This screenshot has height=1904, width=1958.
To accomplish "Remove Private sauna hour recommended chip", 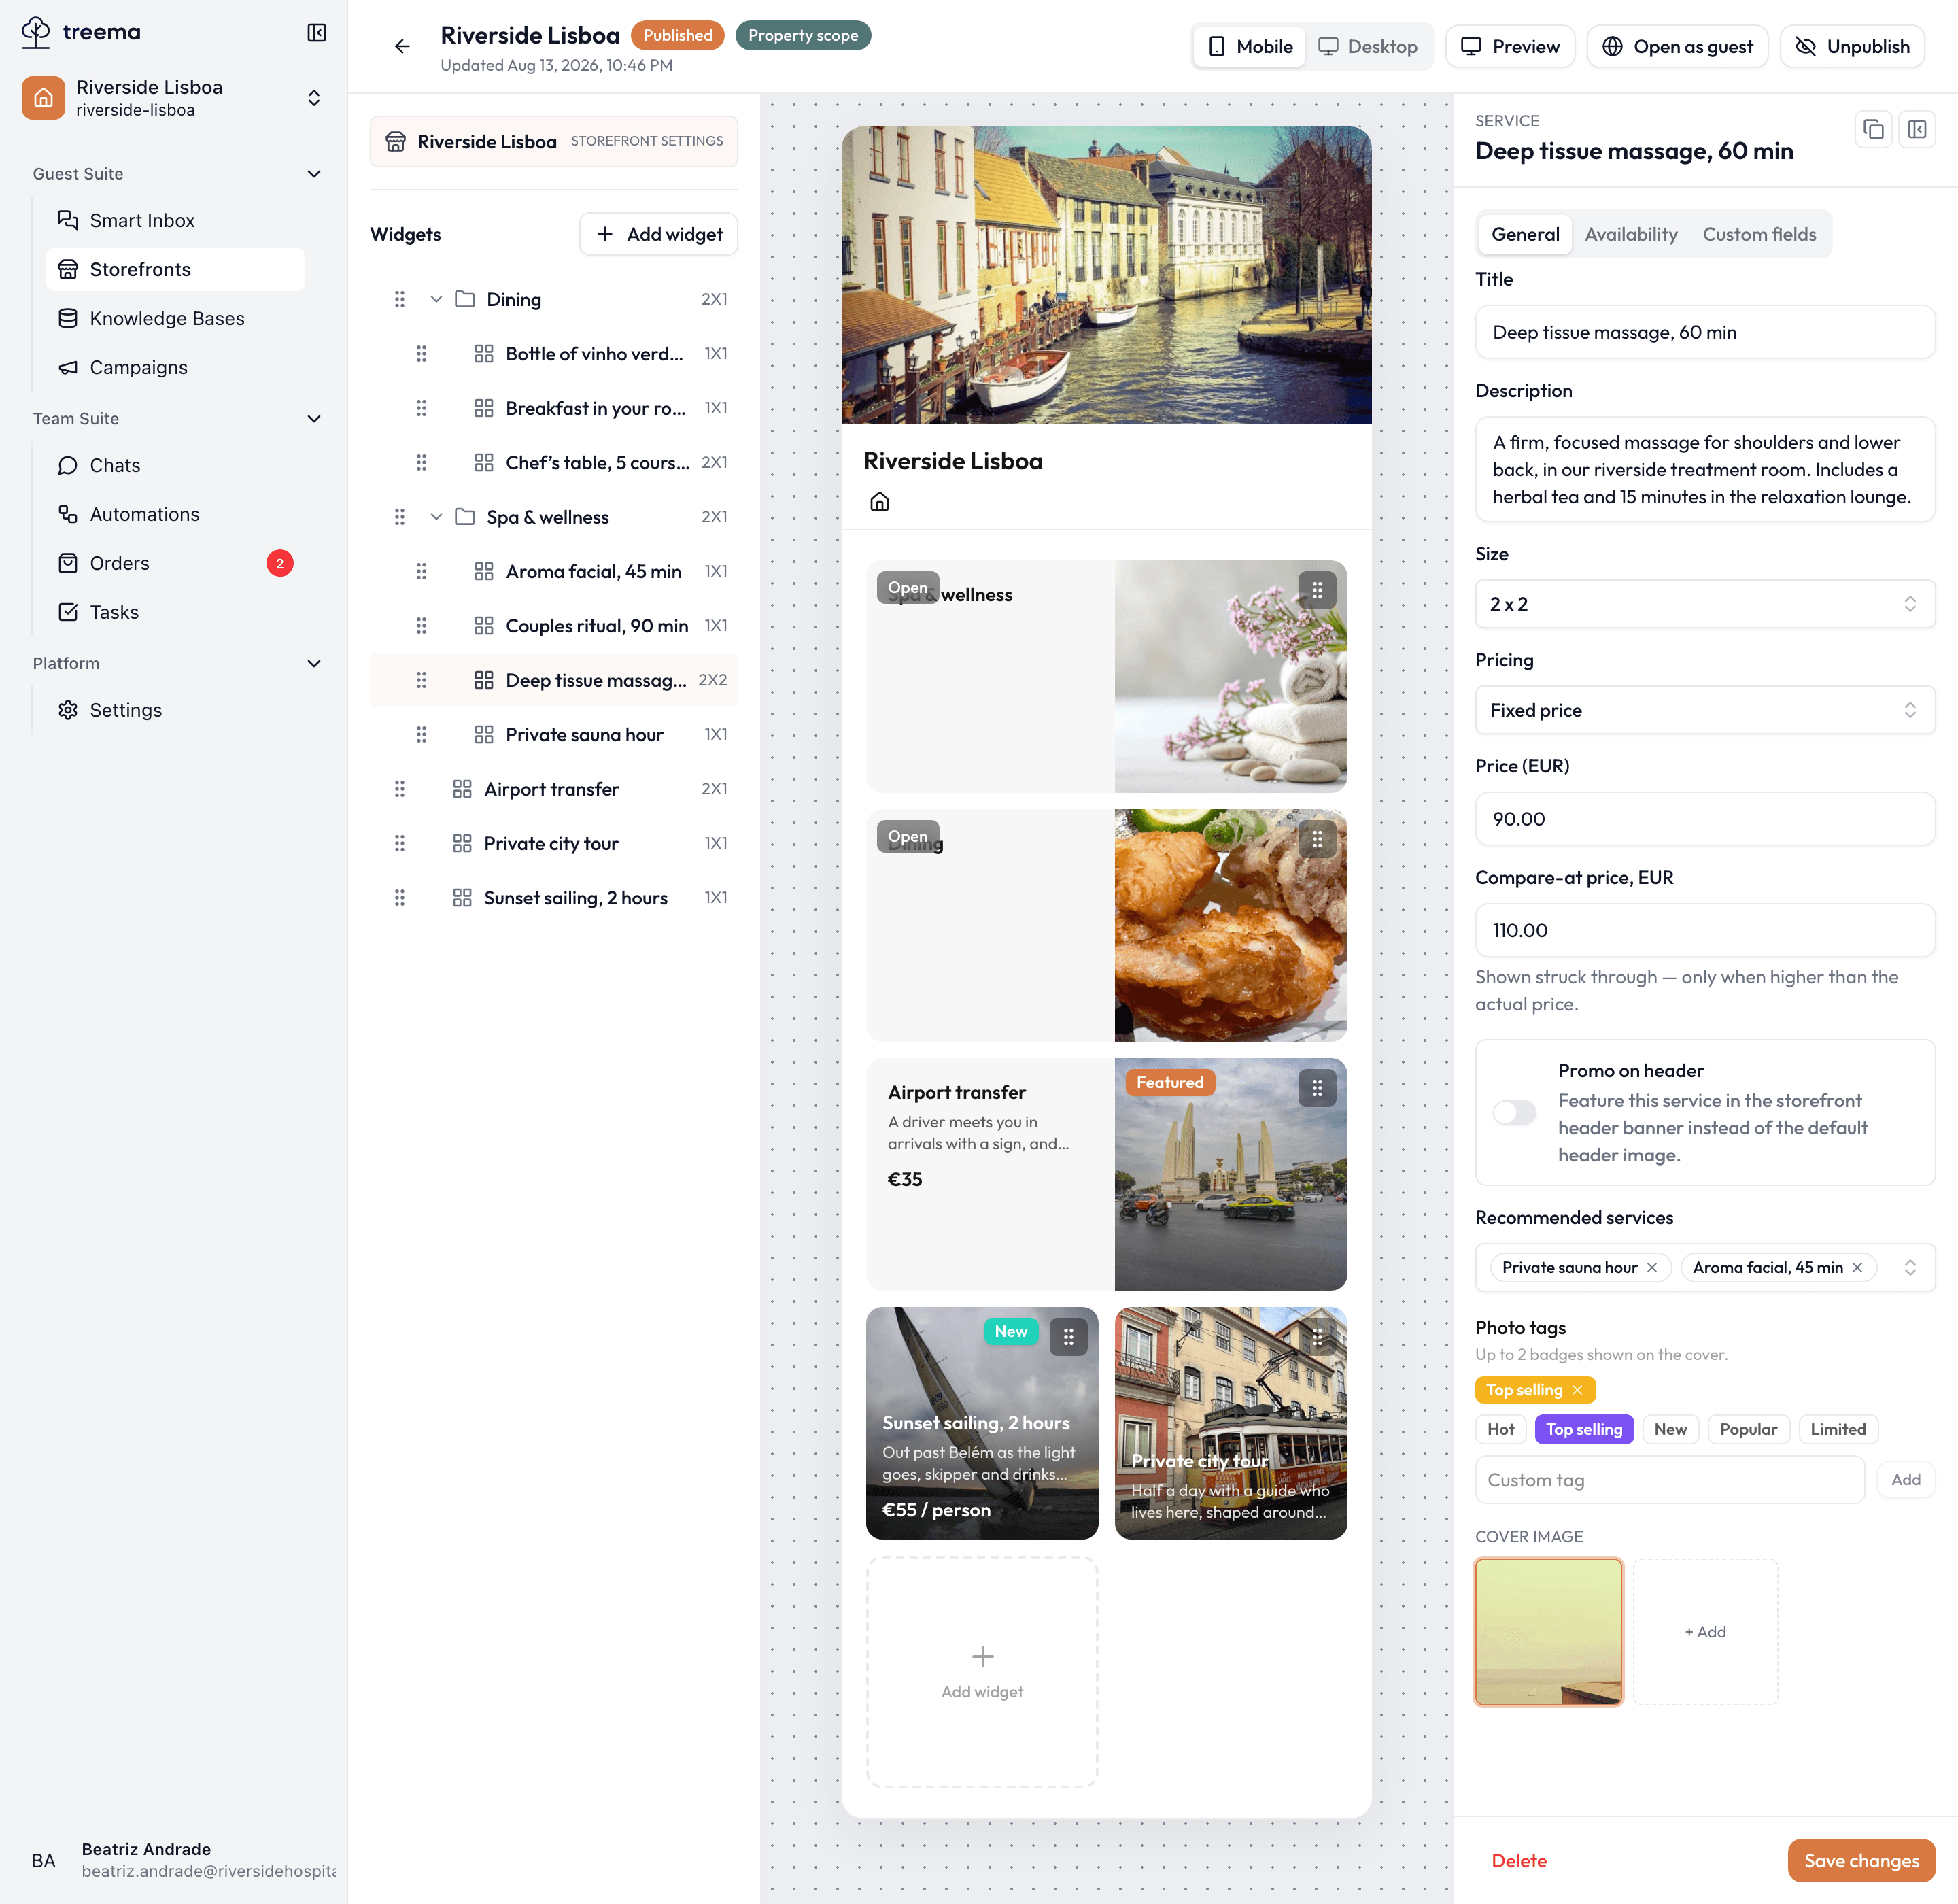I will [1652, 1267].
